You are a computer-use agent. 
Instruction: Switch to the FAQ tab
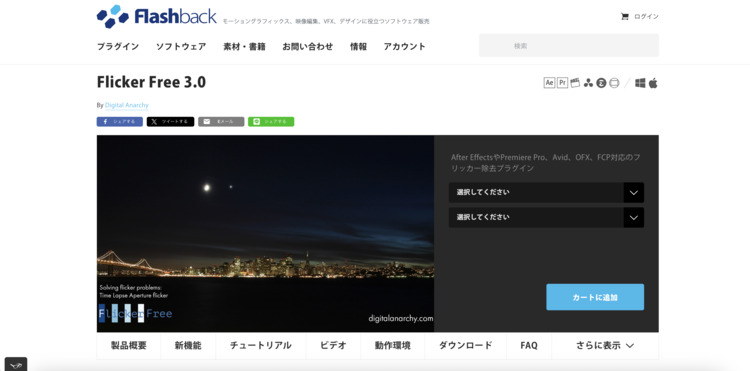(529, 346)
